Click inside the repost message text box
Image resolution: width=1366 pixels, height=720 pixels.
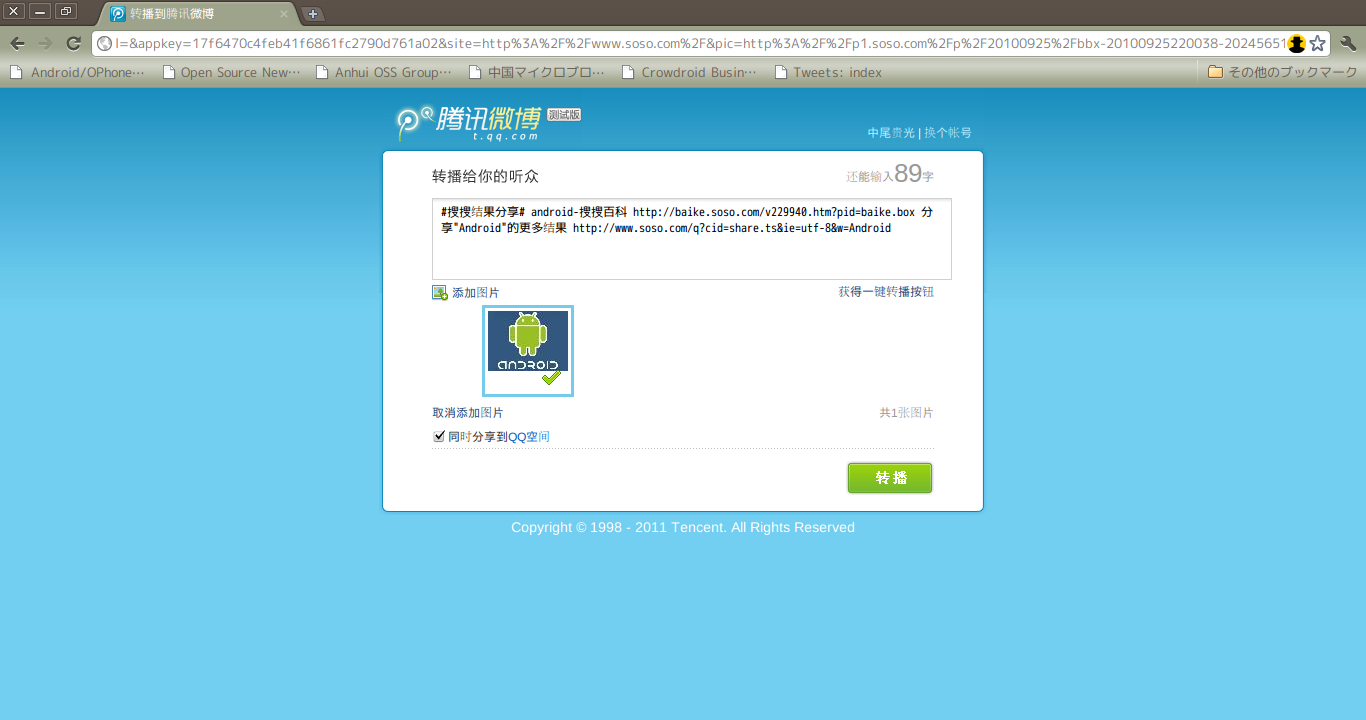[691, 239]
